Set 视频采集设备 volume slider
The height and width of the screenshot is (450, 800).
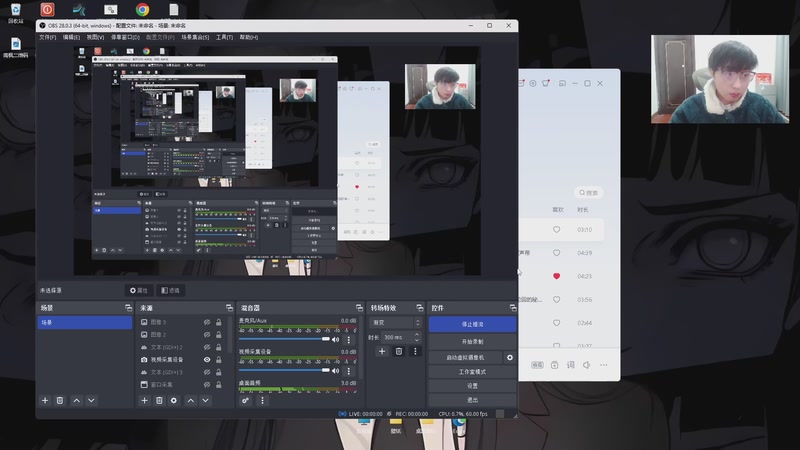[284, 370]
